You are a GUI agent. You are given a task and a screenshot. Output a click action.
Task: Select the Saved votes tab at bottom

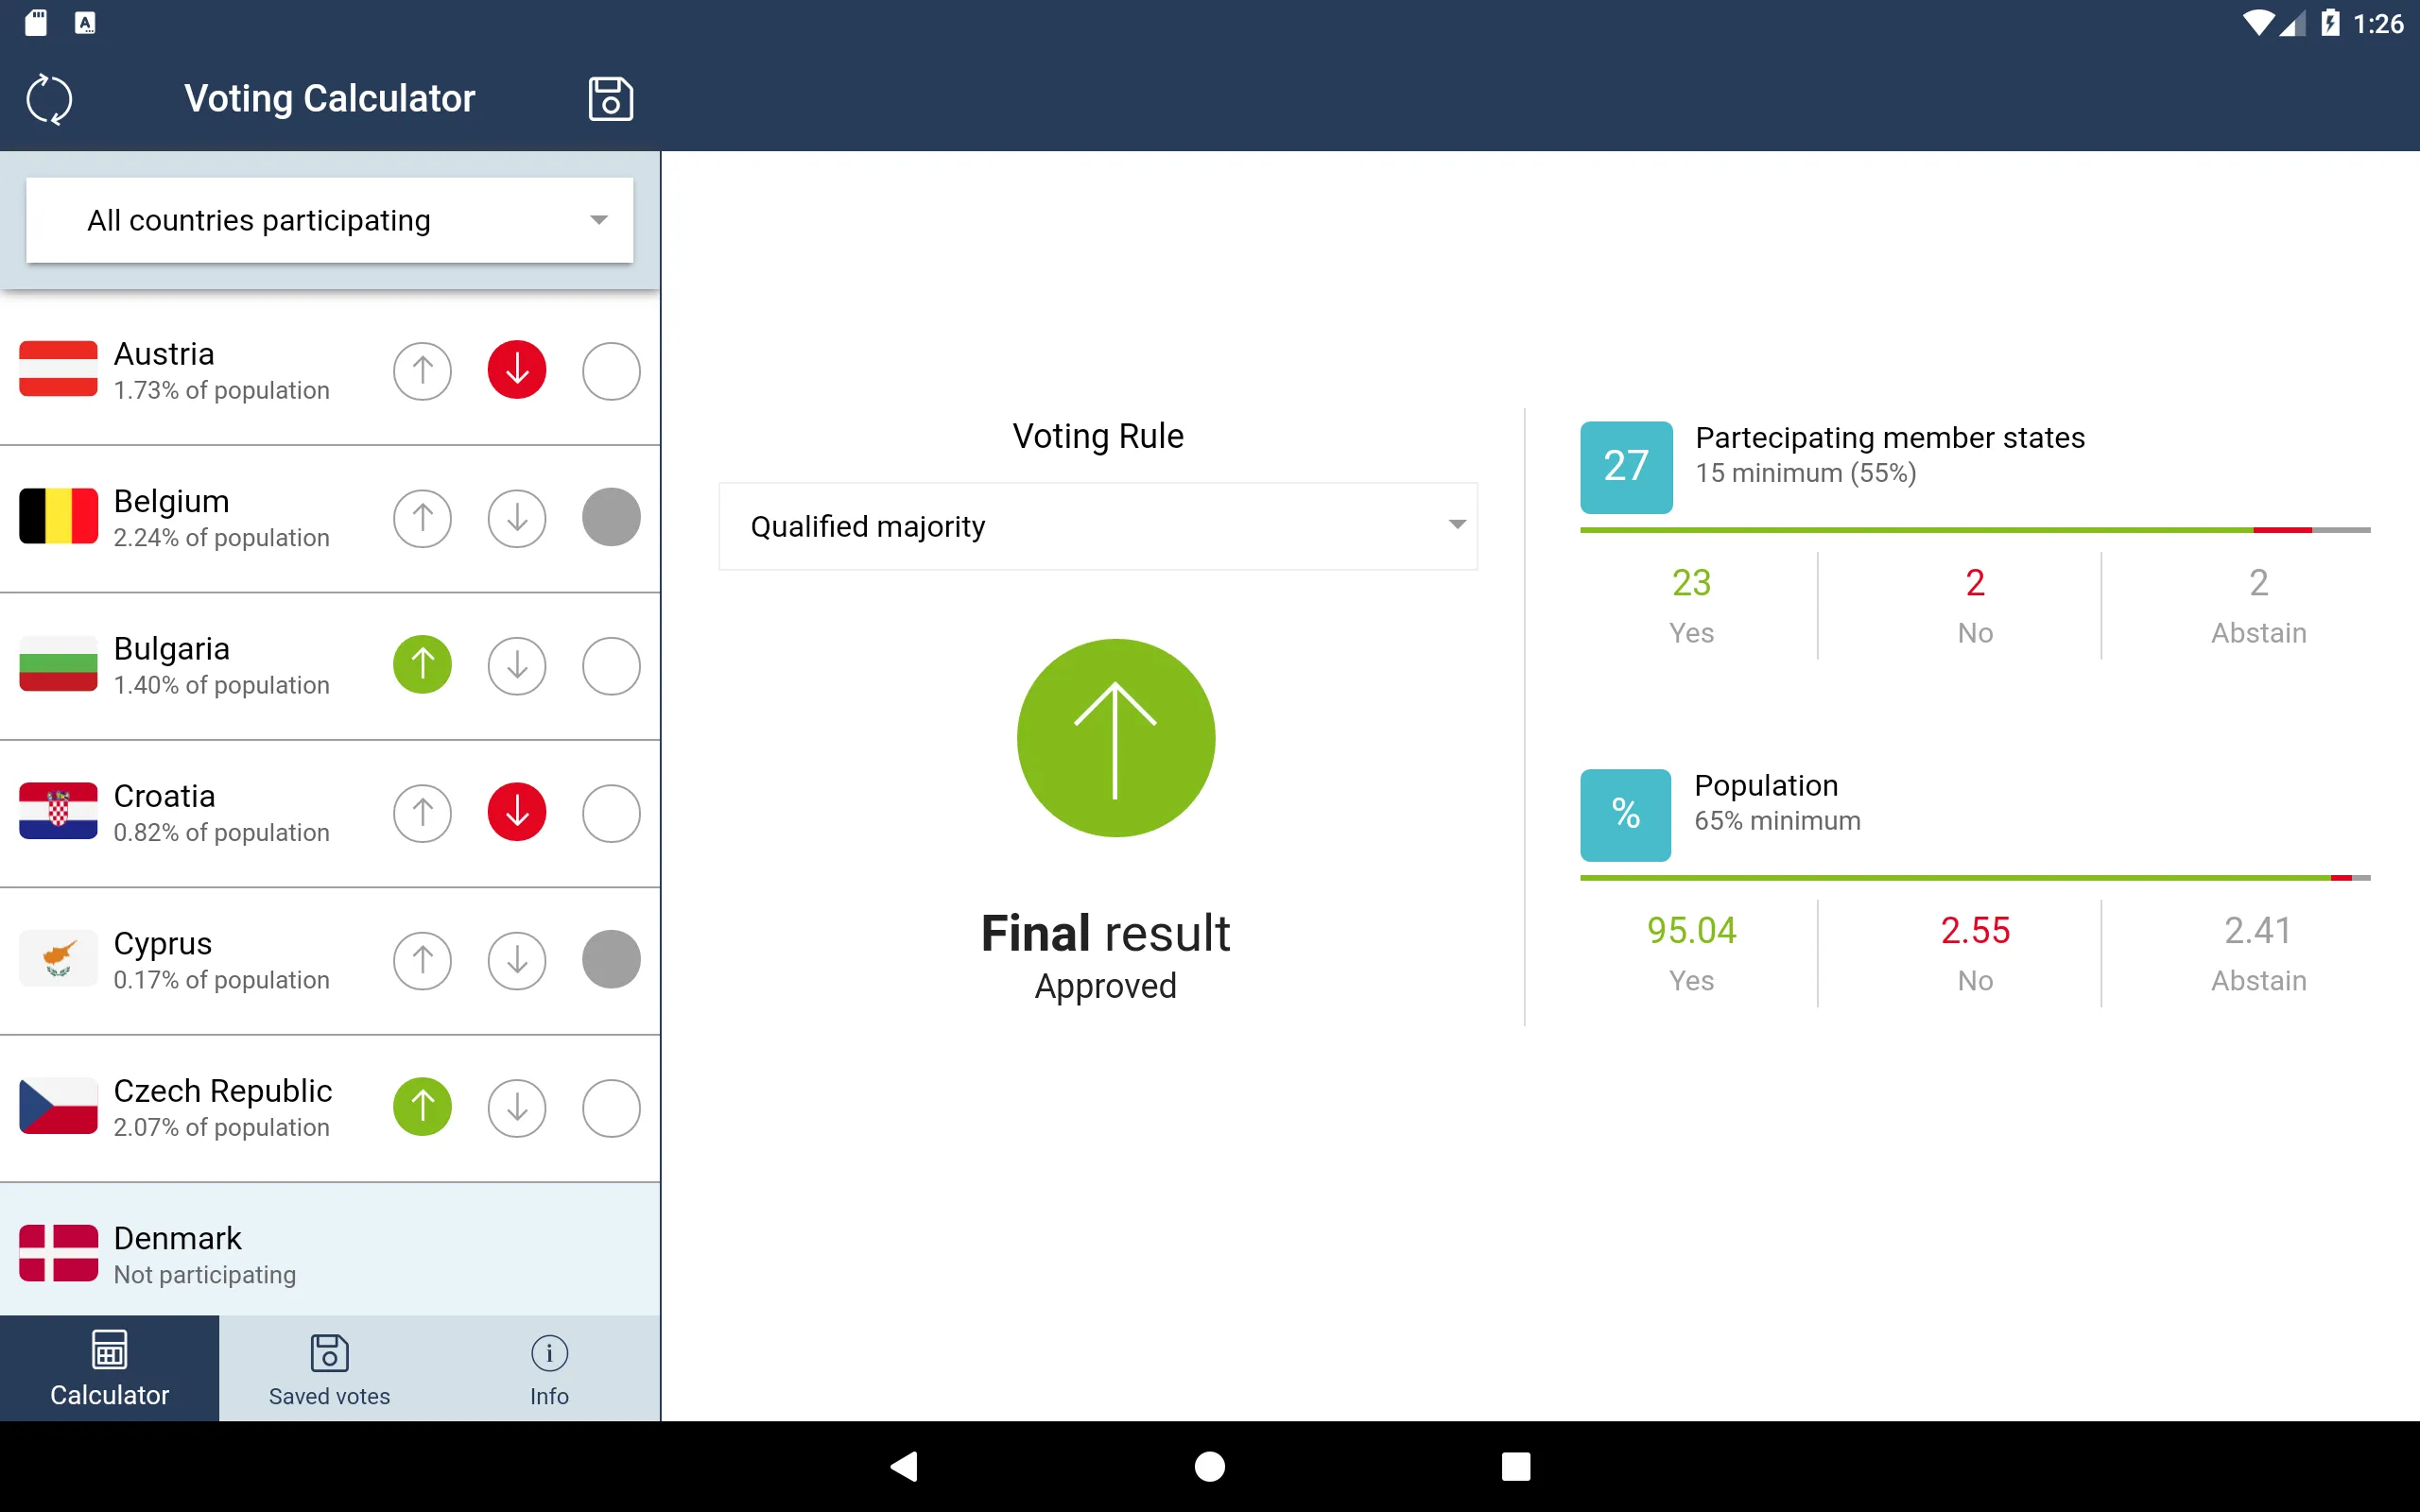pyautogui.click(x=327, y=1369)
